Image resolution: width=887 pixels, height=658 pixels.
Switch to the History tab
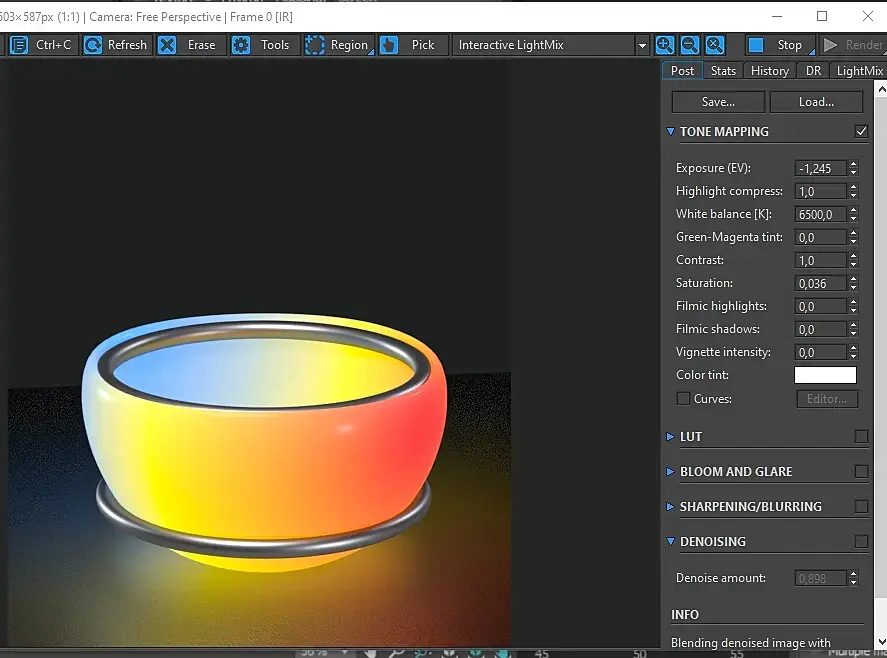pos(769,71)
